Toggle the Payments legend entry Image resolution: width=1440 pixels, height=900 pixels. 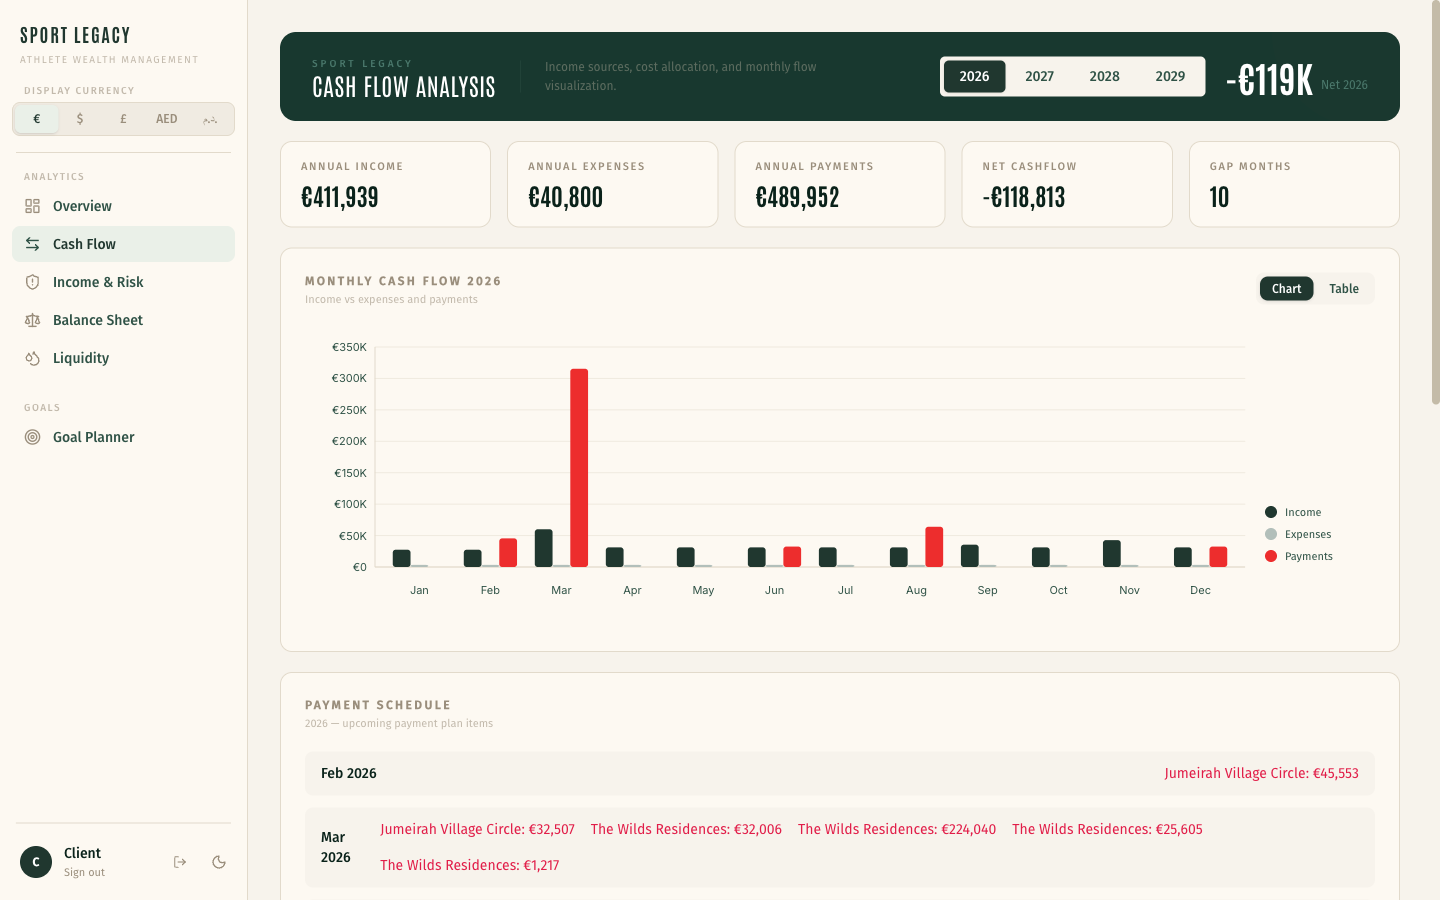point(1298,556)
